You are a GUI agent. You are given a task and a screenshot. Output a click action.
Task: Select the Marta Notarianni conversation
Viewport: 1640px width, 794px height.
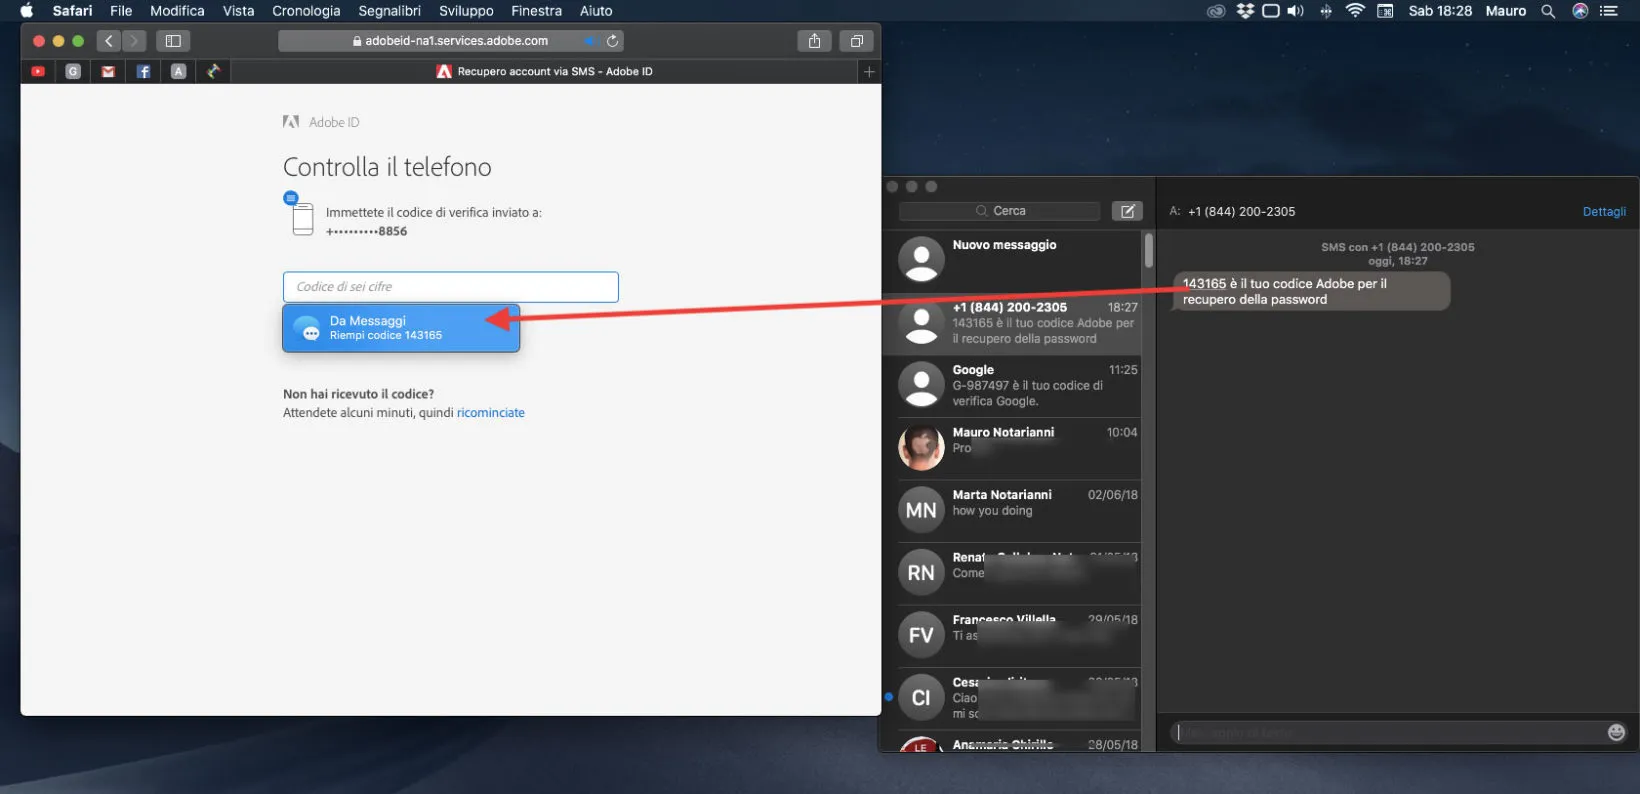click(1012, 511)
